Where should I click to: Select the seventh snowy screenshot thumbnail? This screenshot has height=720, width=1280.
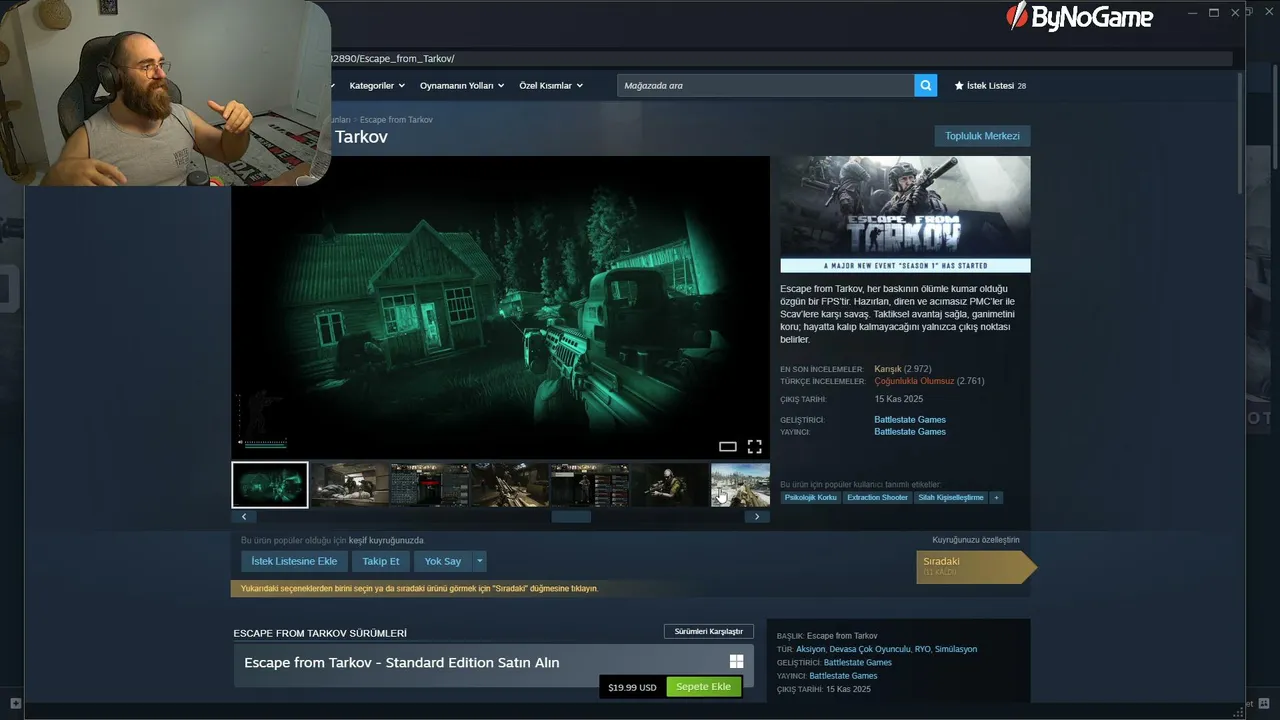[x=740, y=485]
